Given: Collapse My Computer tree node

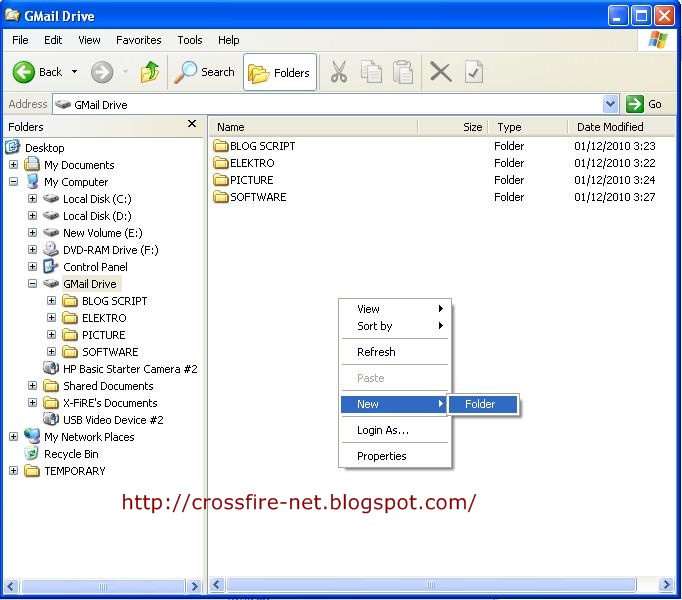Looking at the screenshot, I should [13, 182].
